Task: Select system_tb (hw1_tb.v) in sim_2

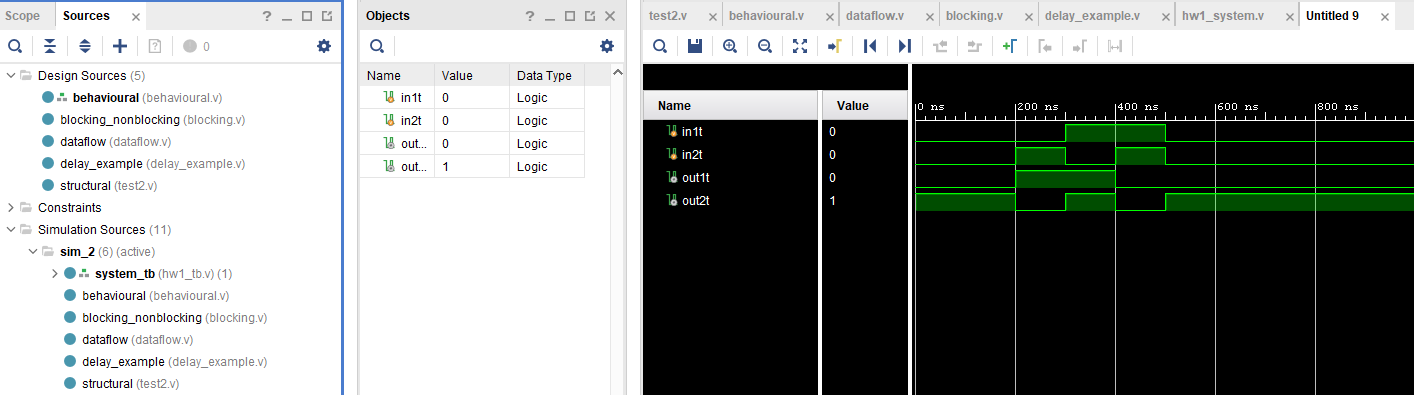Action: 164,273
